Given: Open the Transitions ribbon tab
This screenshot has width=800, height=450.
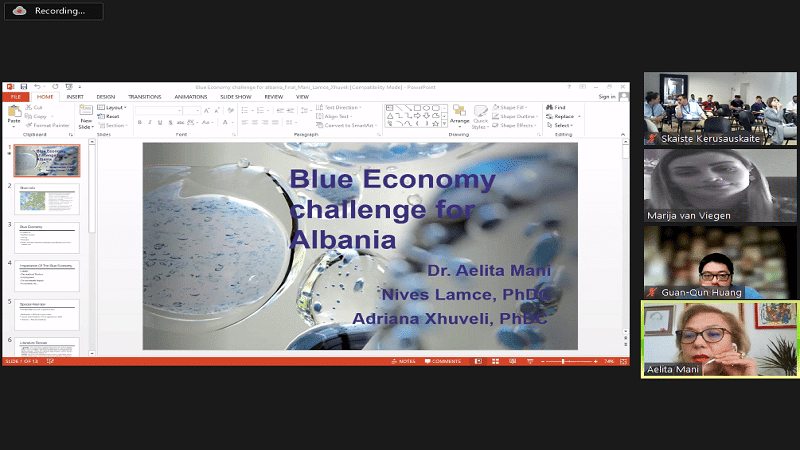Looking at the screenshot, I should pyautogui.click(x=144, y=97).
